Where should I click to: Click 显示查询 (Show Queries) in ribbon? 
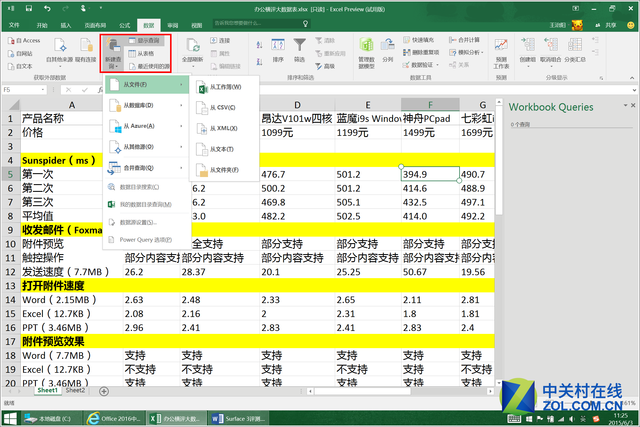point(144,40)
